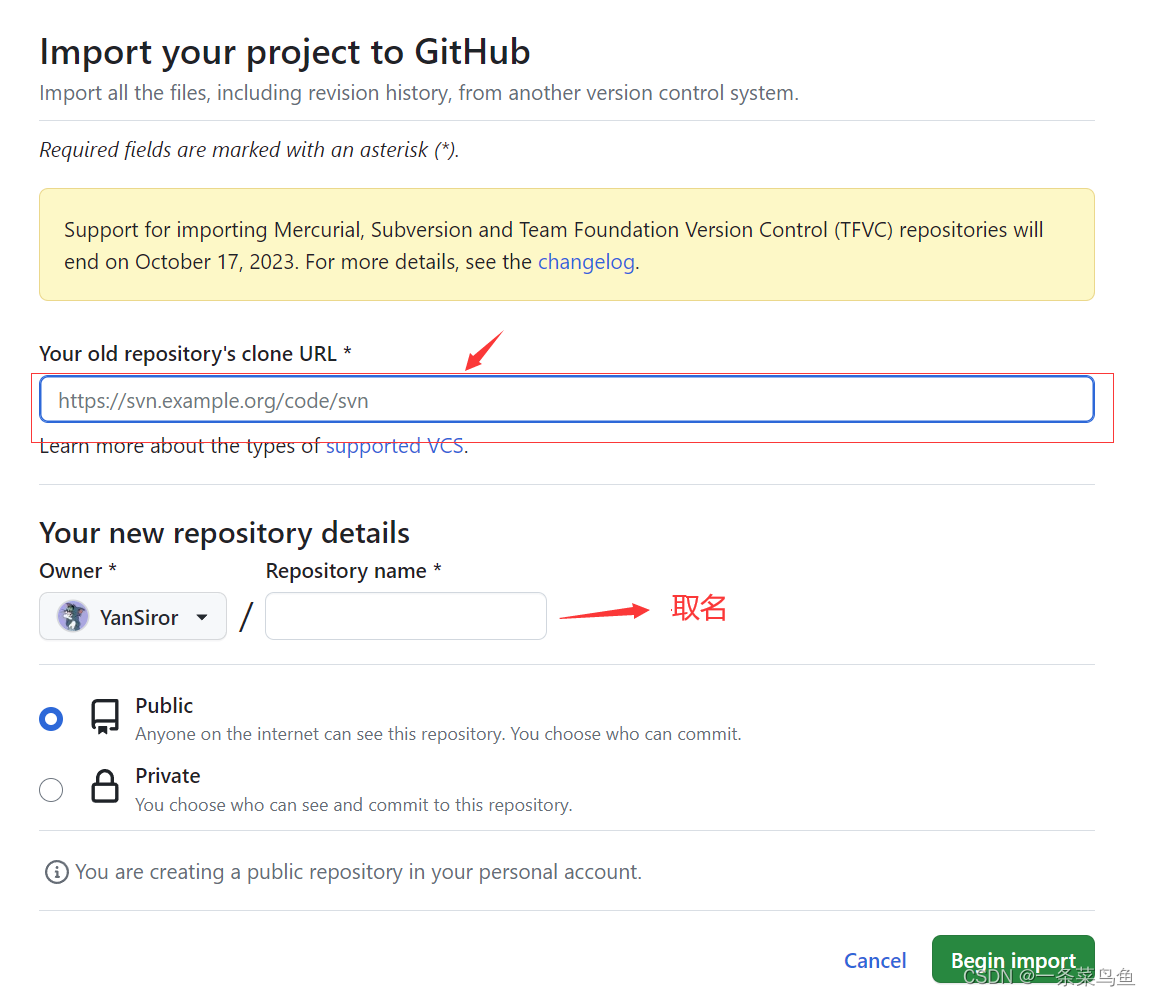Click the Repository name field label

coord(351,570)
